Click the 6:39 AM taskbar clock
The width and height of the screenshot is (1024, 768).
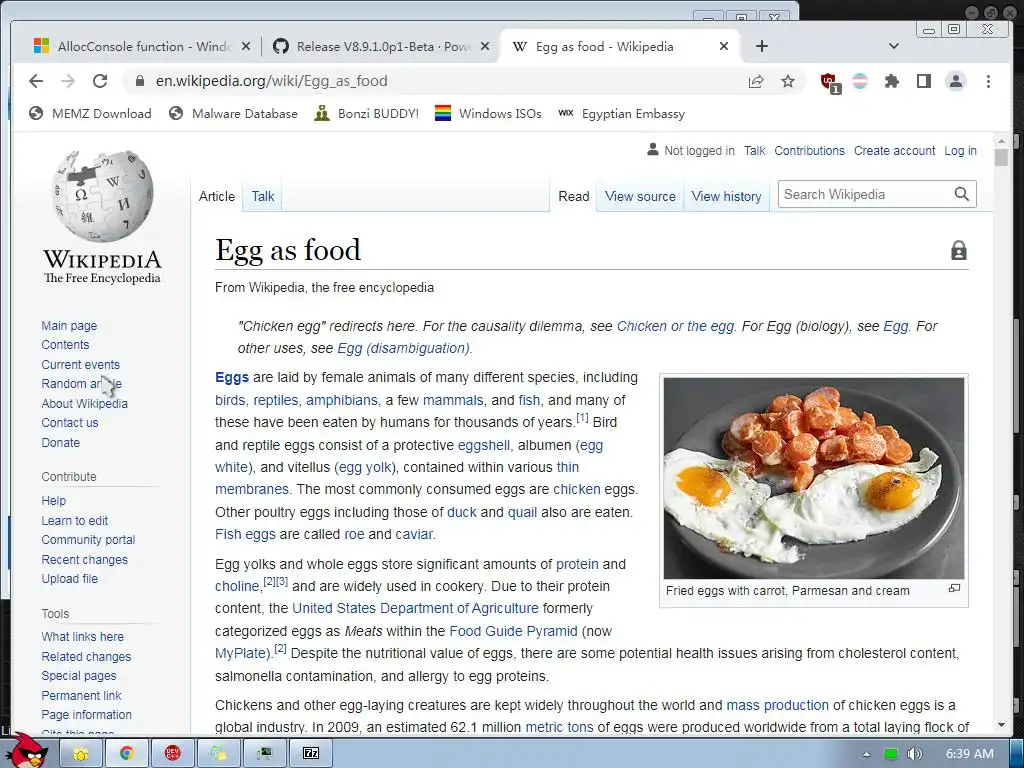click(970, 754)
